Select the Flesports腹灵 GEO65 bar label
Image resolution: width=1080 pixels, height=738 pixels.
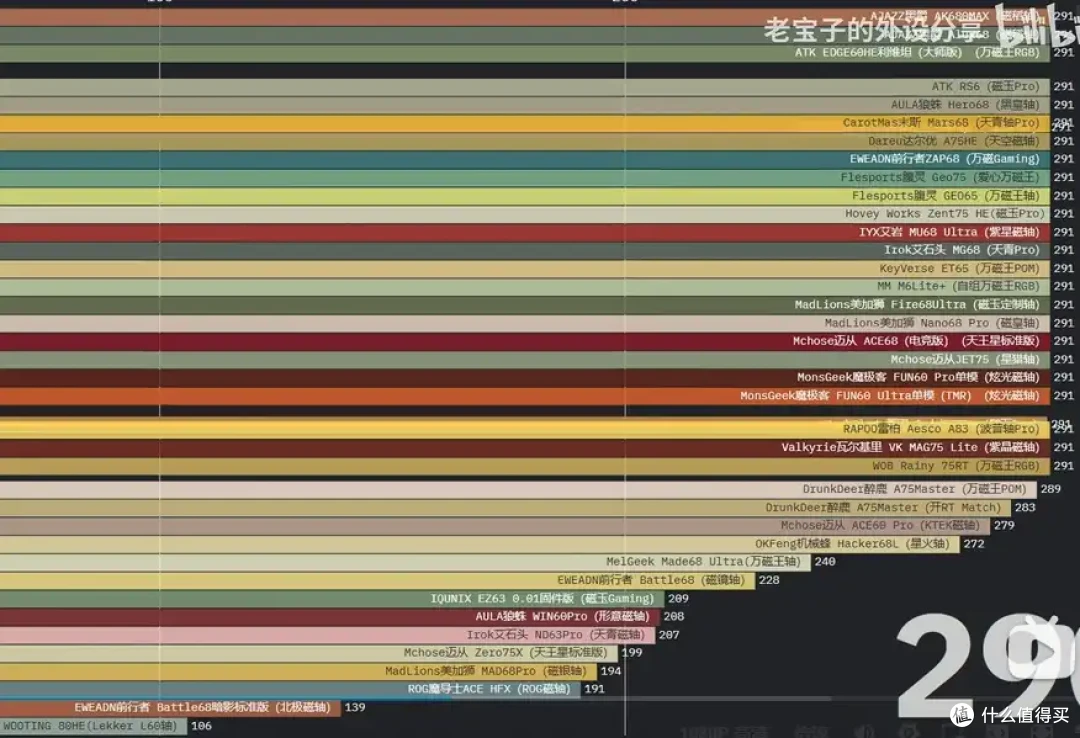coord(945,196)
